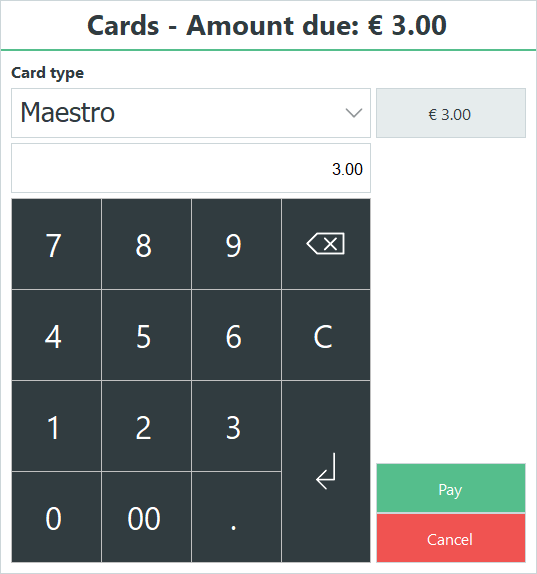Tap the 1 key on keypad
Viewport: 537px width, 574px height.
pyautogui.click(x=56, y=426)
